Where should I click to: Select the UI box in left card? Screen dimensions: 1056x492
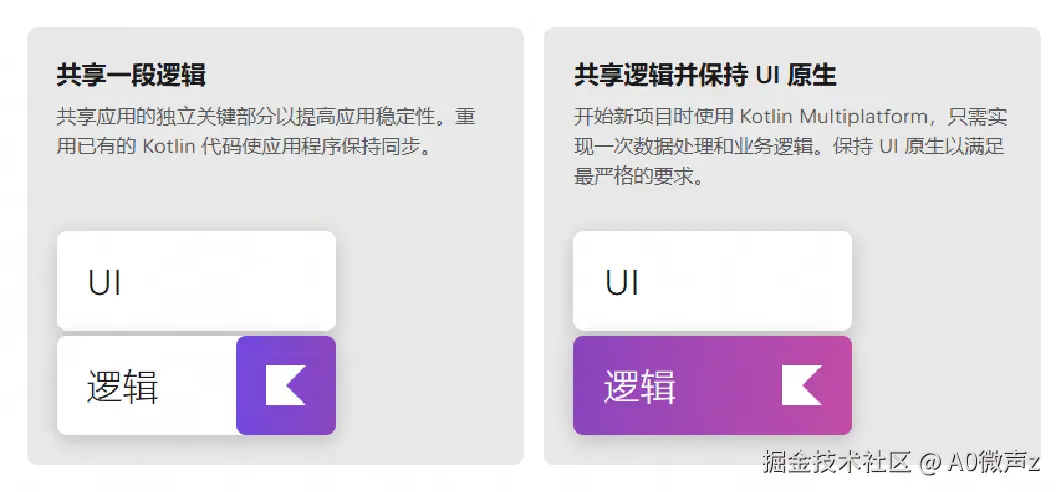[x=196, y=281]
